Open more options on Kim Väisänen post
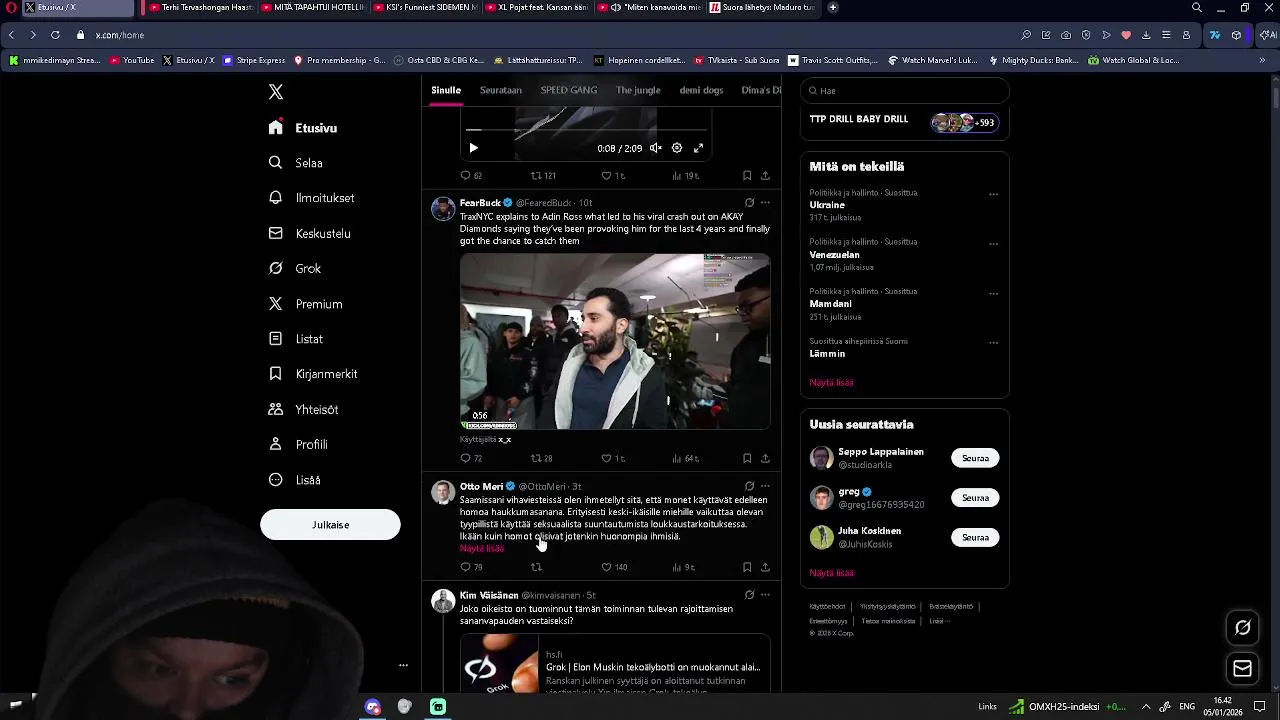Viewport: 1280px width, 720px height. coord(765,594)
